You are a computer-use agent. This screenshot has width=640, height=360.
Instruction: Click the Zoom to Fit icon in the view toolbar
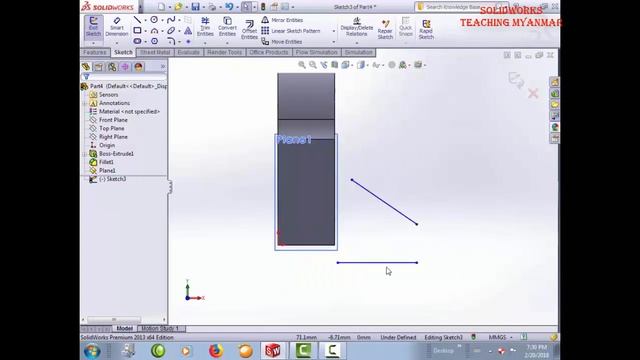302,65
